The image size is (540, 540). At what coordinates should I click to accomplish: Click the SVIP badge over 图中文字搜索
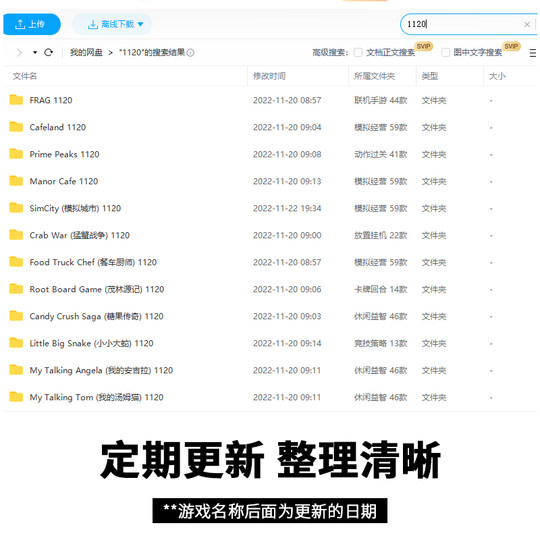pos(511,46)
